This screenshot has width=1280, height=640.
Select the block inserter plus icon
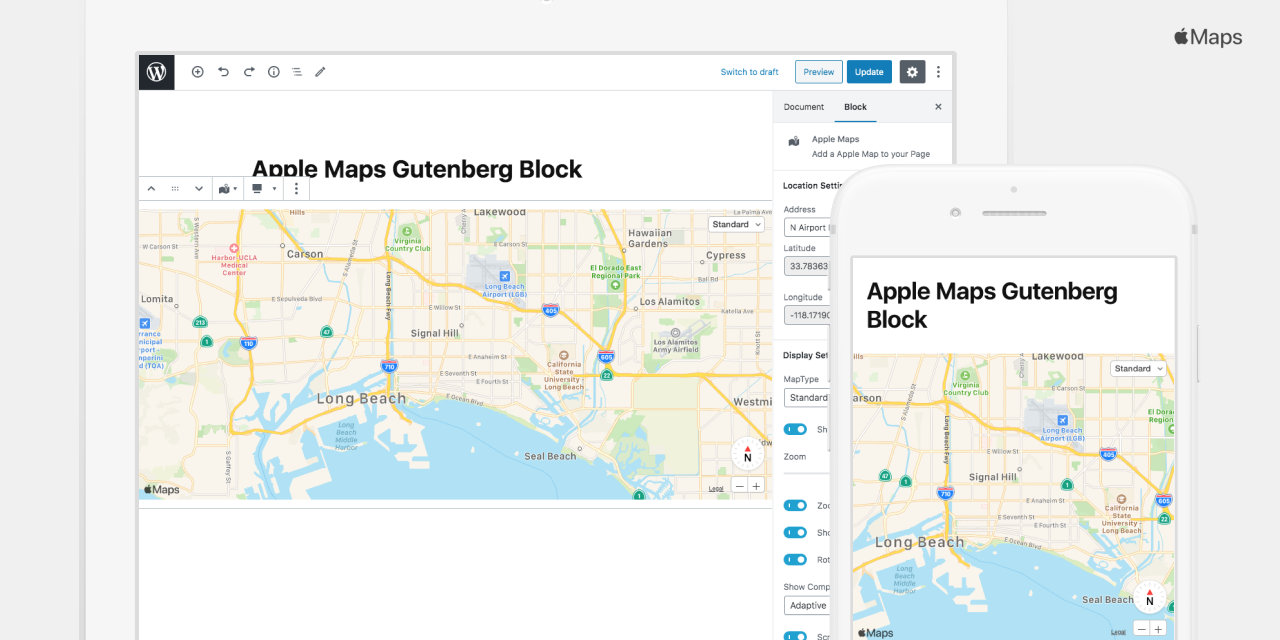[198, 72]
